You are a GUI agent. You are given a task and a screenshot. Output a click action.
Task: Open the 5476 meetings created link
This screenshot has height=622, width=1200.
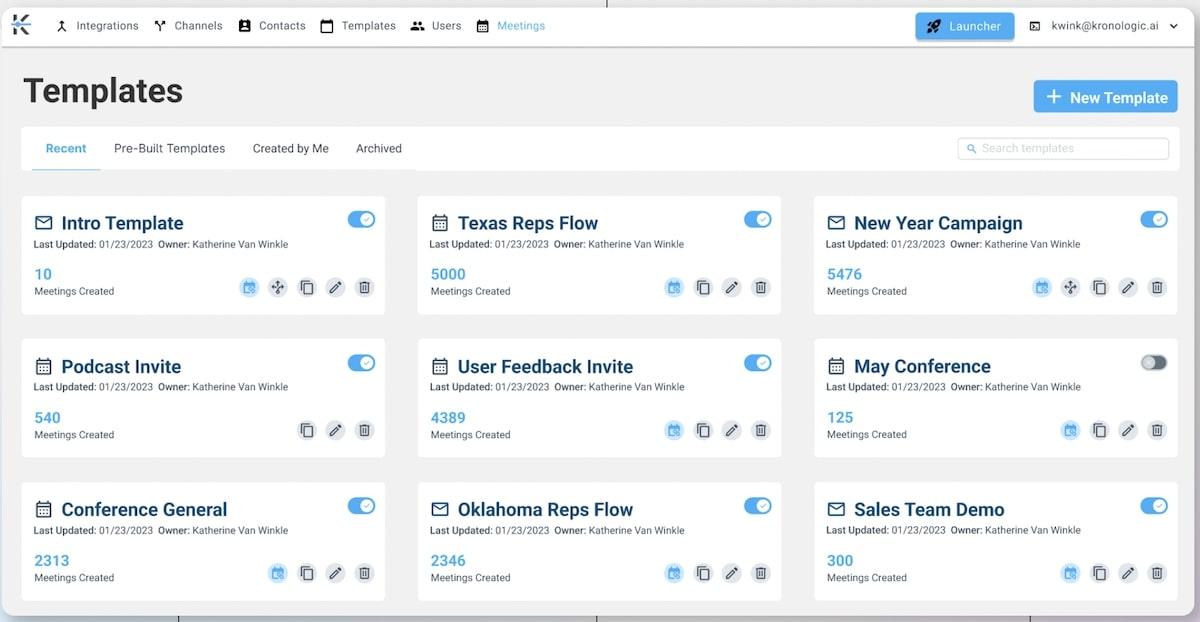coord(844,274)
